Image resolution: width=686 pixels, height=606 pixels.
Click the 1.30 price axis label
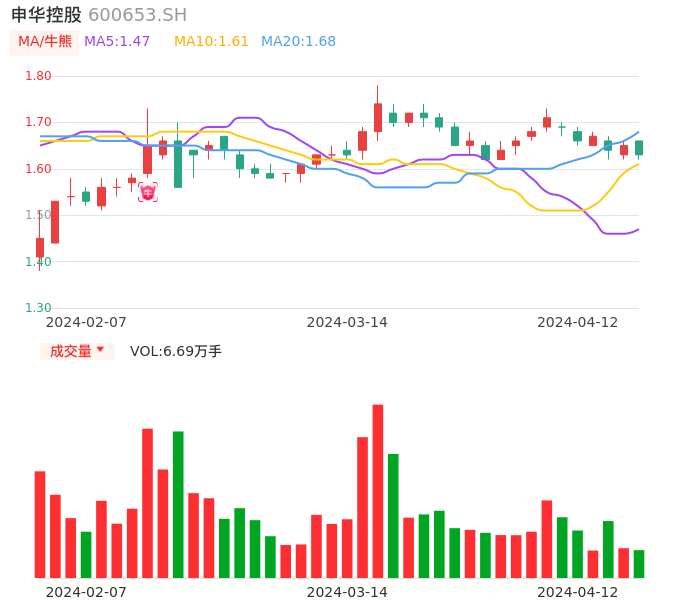38,308
